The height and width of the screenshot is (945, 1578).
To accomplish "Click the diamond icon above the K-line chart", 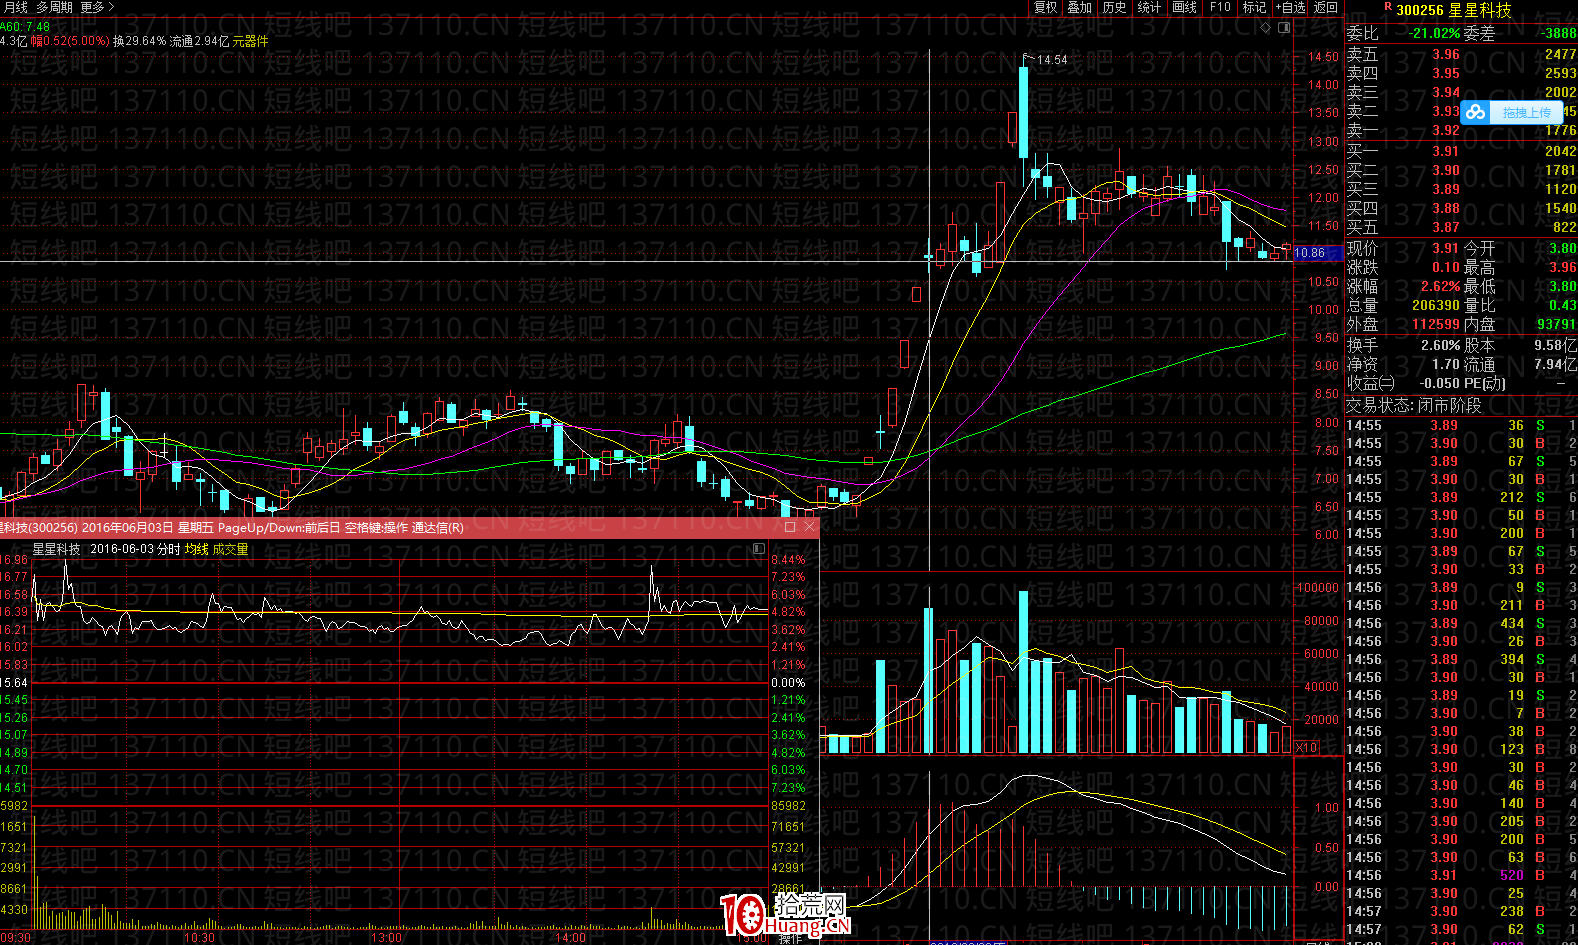I will tap(1265, 27).
